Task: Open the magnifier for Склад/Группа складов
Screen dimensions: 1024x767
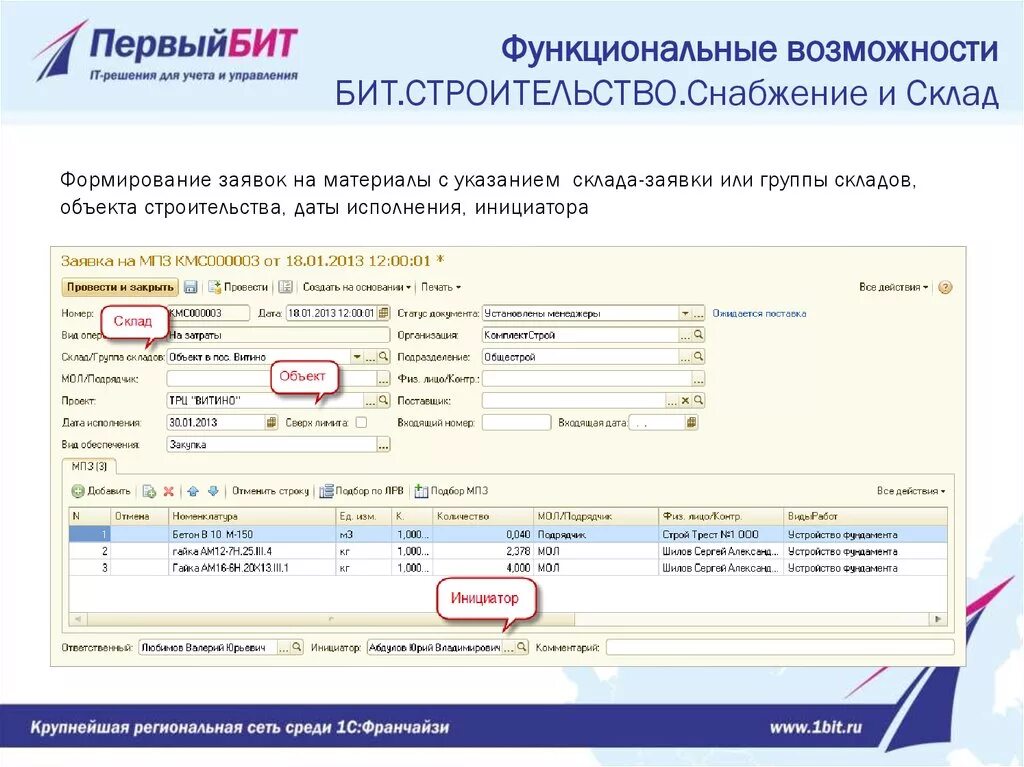Action: [383, 357]
